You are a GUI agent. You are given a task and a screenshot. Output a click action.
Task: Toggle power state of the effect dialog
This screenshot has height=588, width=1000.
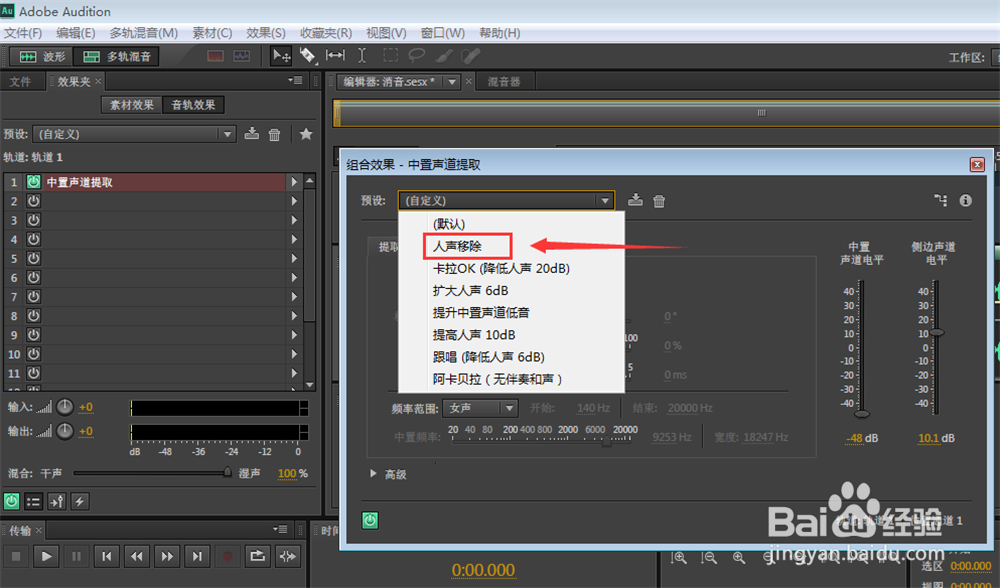coord(371,520)
